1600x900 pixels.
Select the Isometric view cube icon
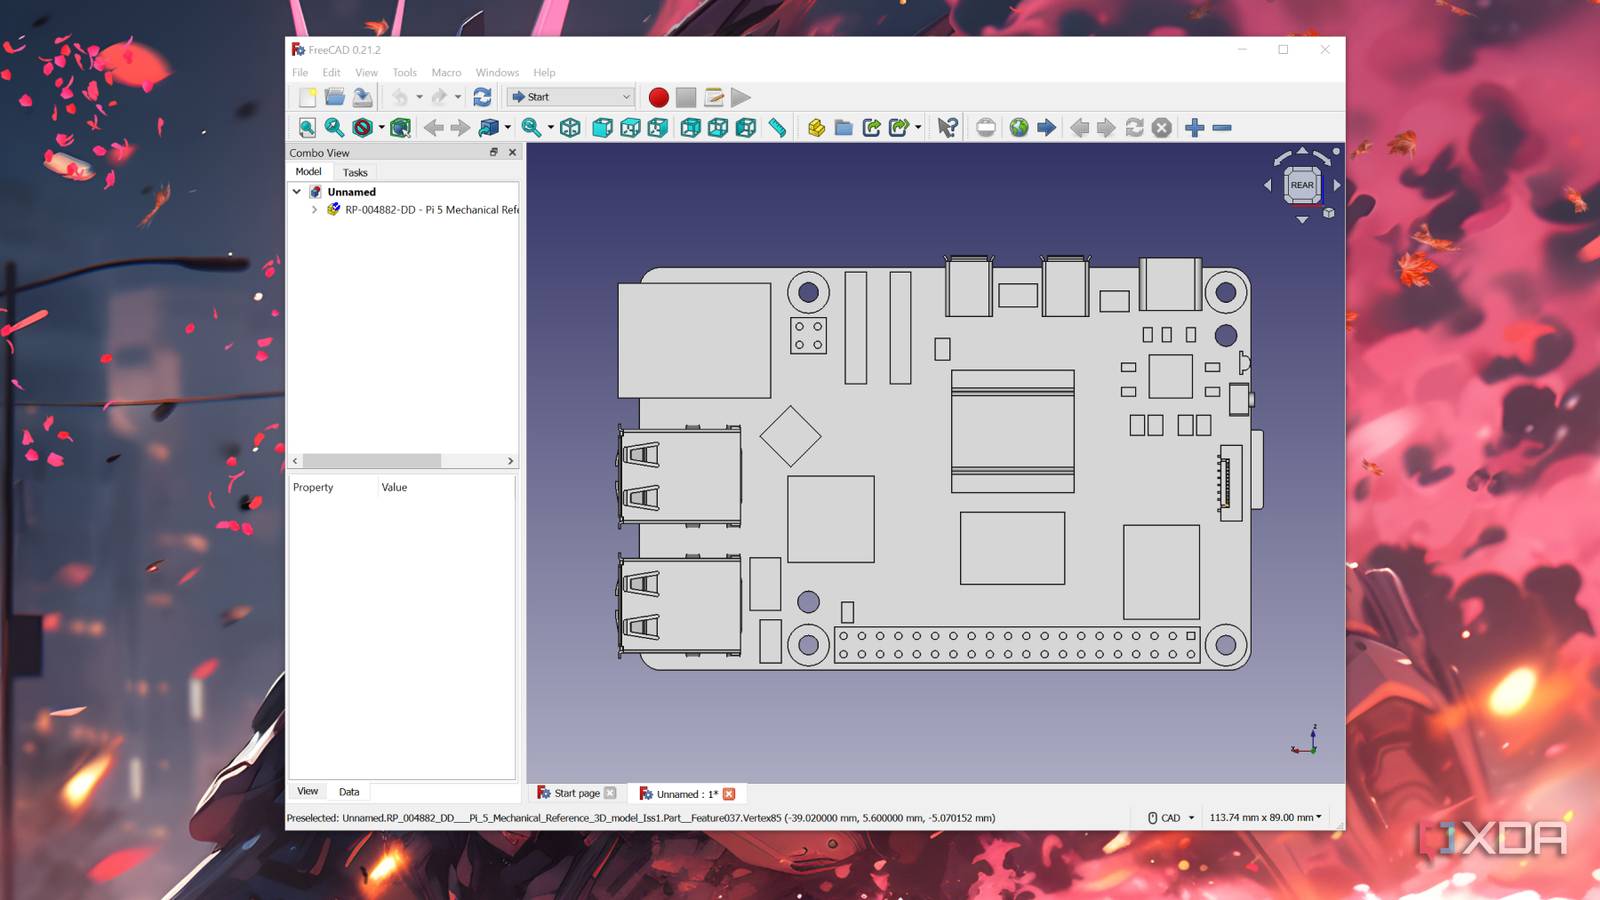(570, 128)
